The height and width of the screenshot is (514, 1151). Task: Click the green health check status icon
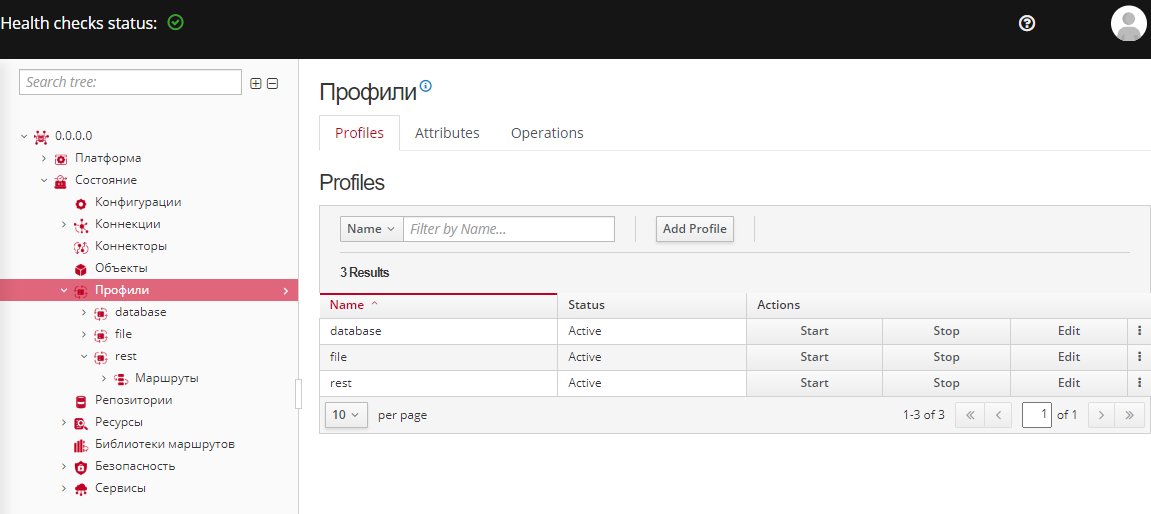coord(176,22)
